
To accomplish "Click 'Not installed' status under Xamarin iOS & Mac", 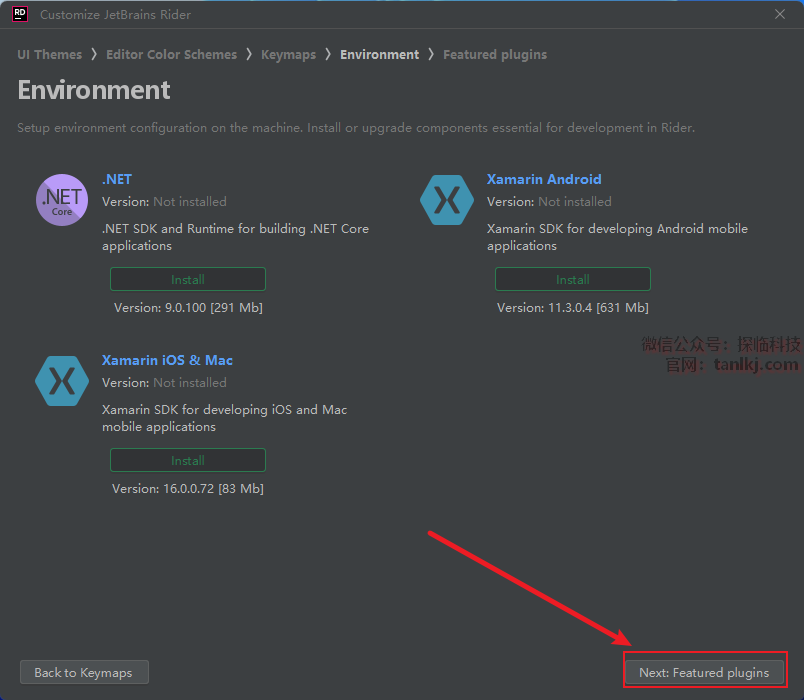I will 190,383.
